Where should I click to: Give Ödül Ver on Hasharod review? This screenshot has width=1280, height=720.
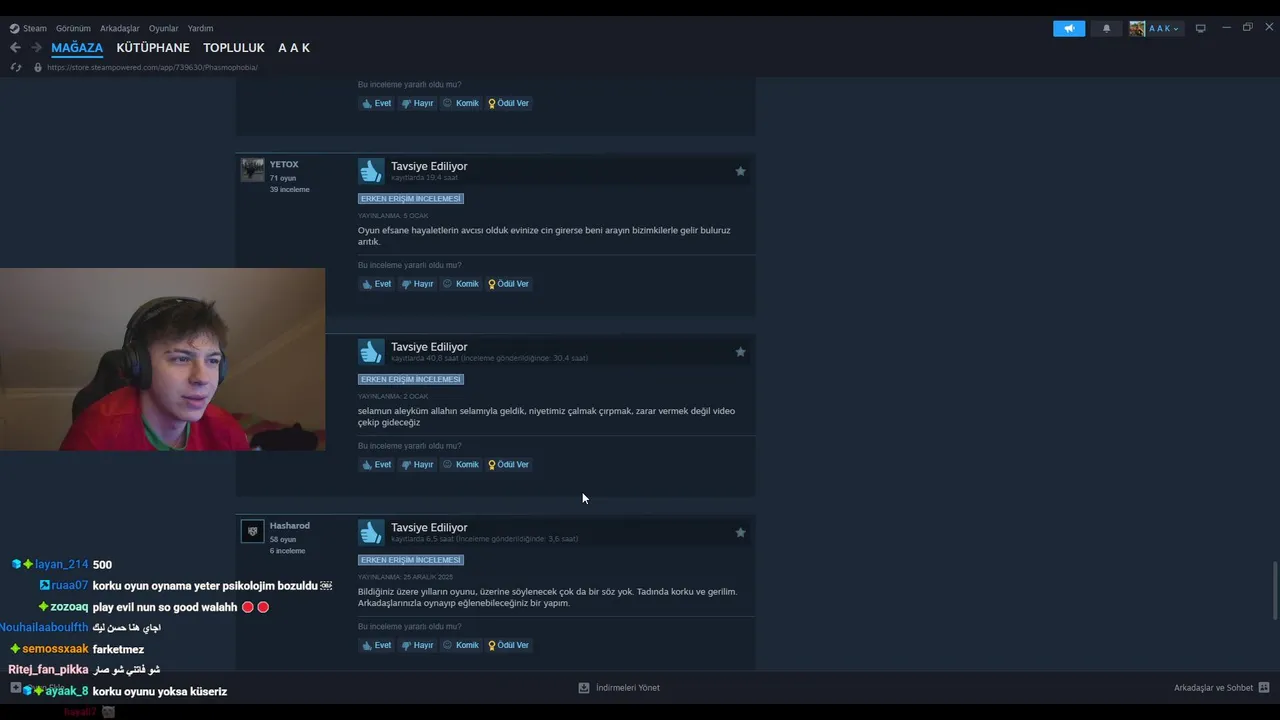[508, 646]
